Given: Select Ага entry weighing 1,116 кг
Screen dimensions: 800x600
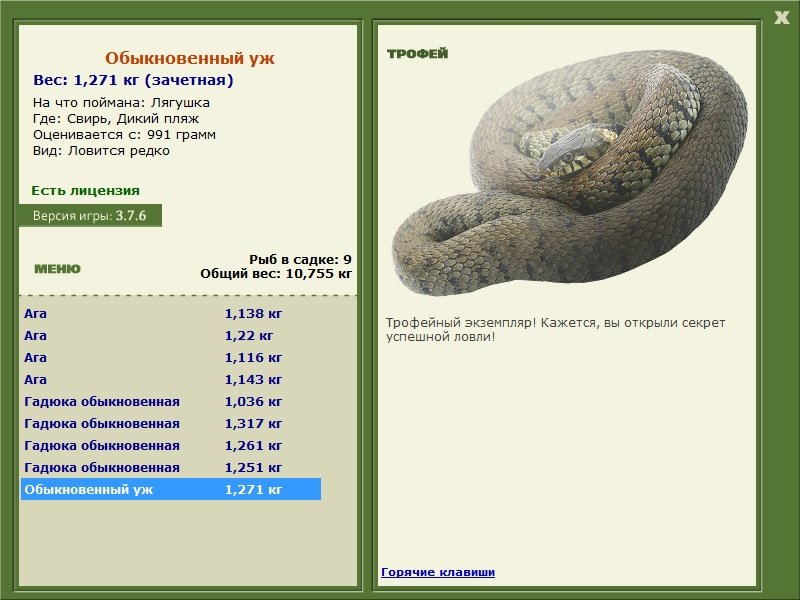Looking at the screenshot, I should [171, 357].
